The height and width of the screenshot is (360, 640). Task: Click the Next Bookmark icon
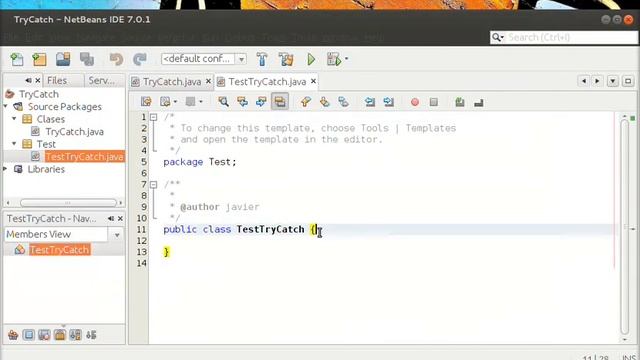point(324,102)
